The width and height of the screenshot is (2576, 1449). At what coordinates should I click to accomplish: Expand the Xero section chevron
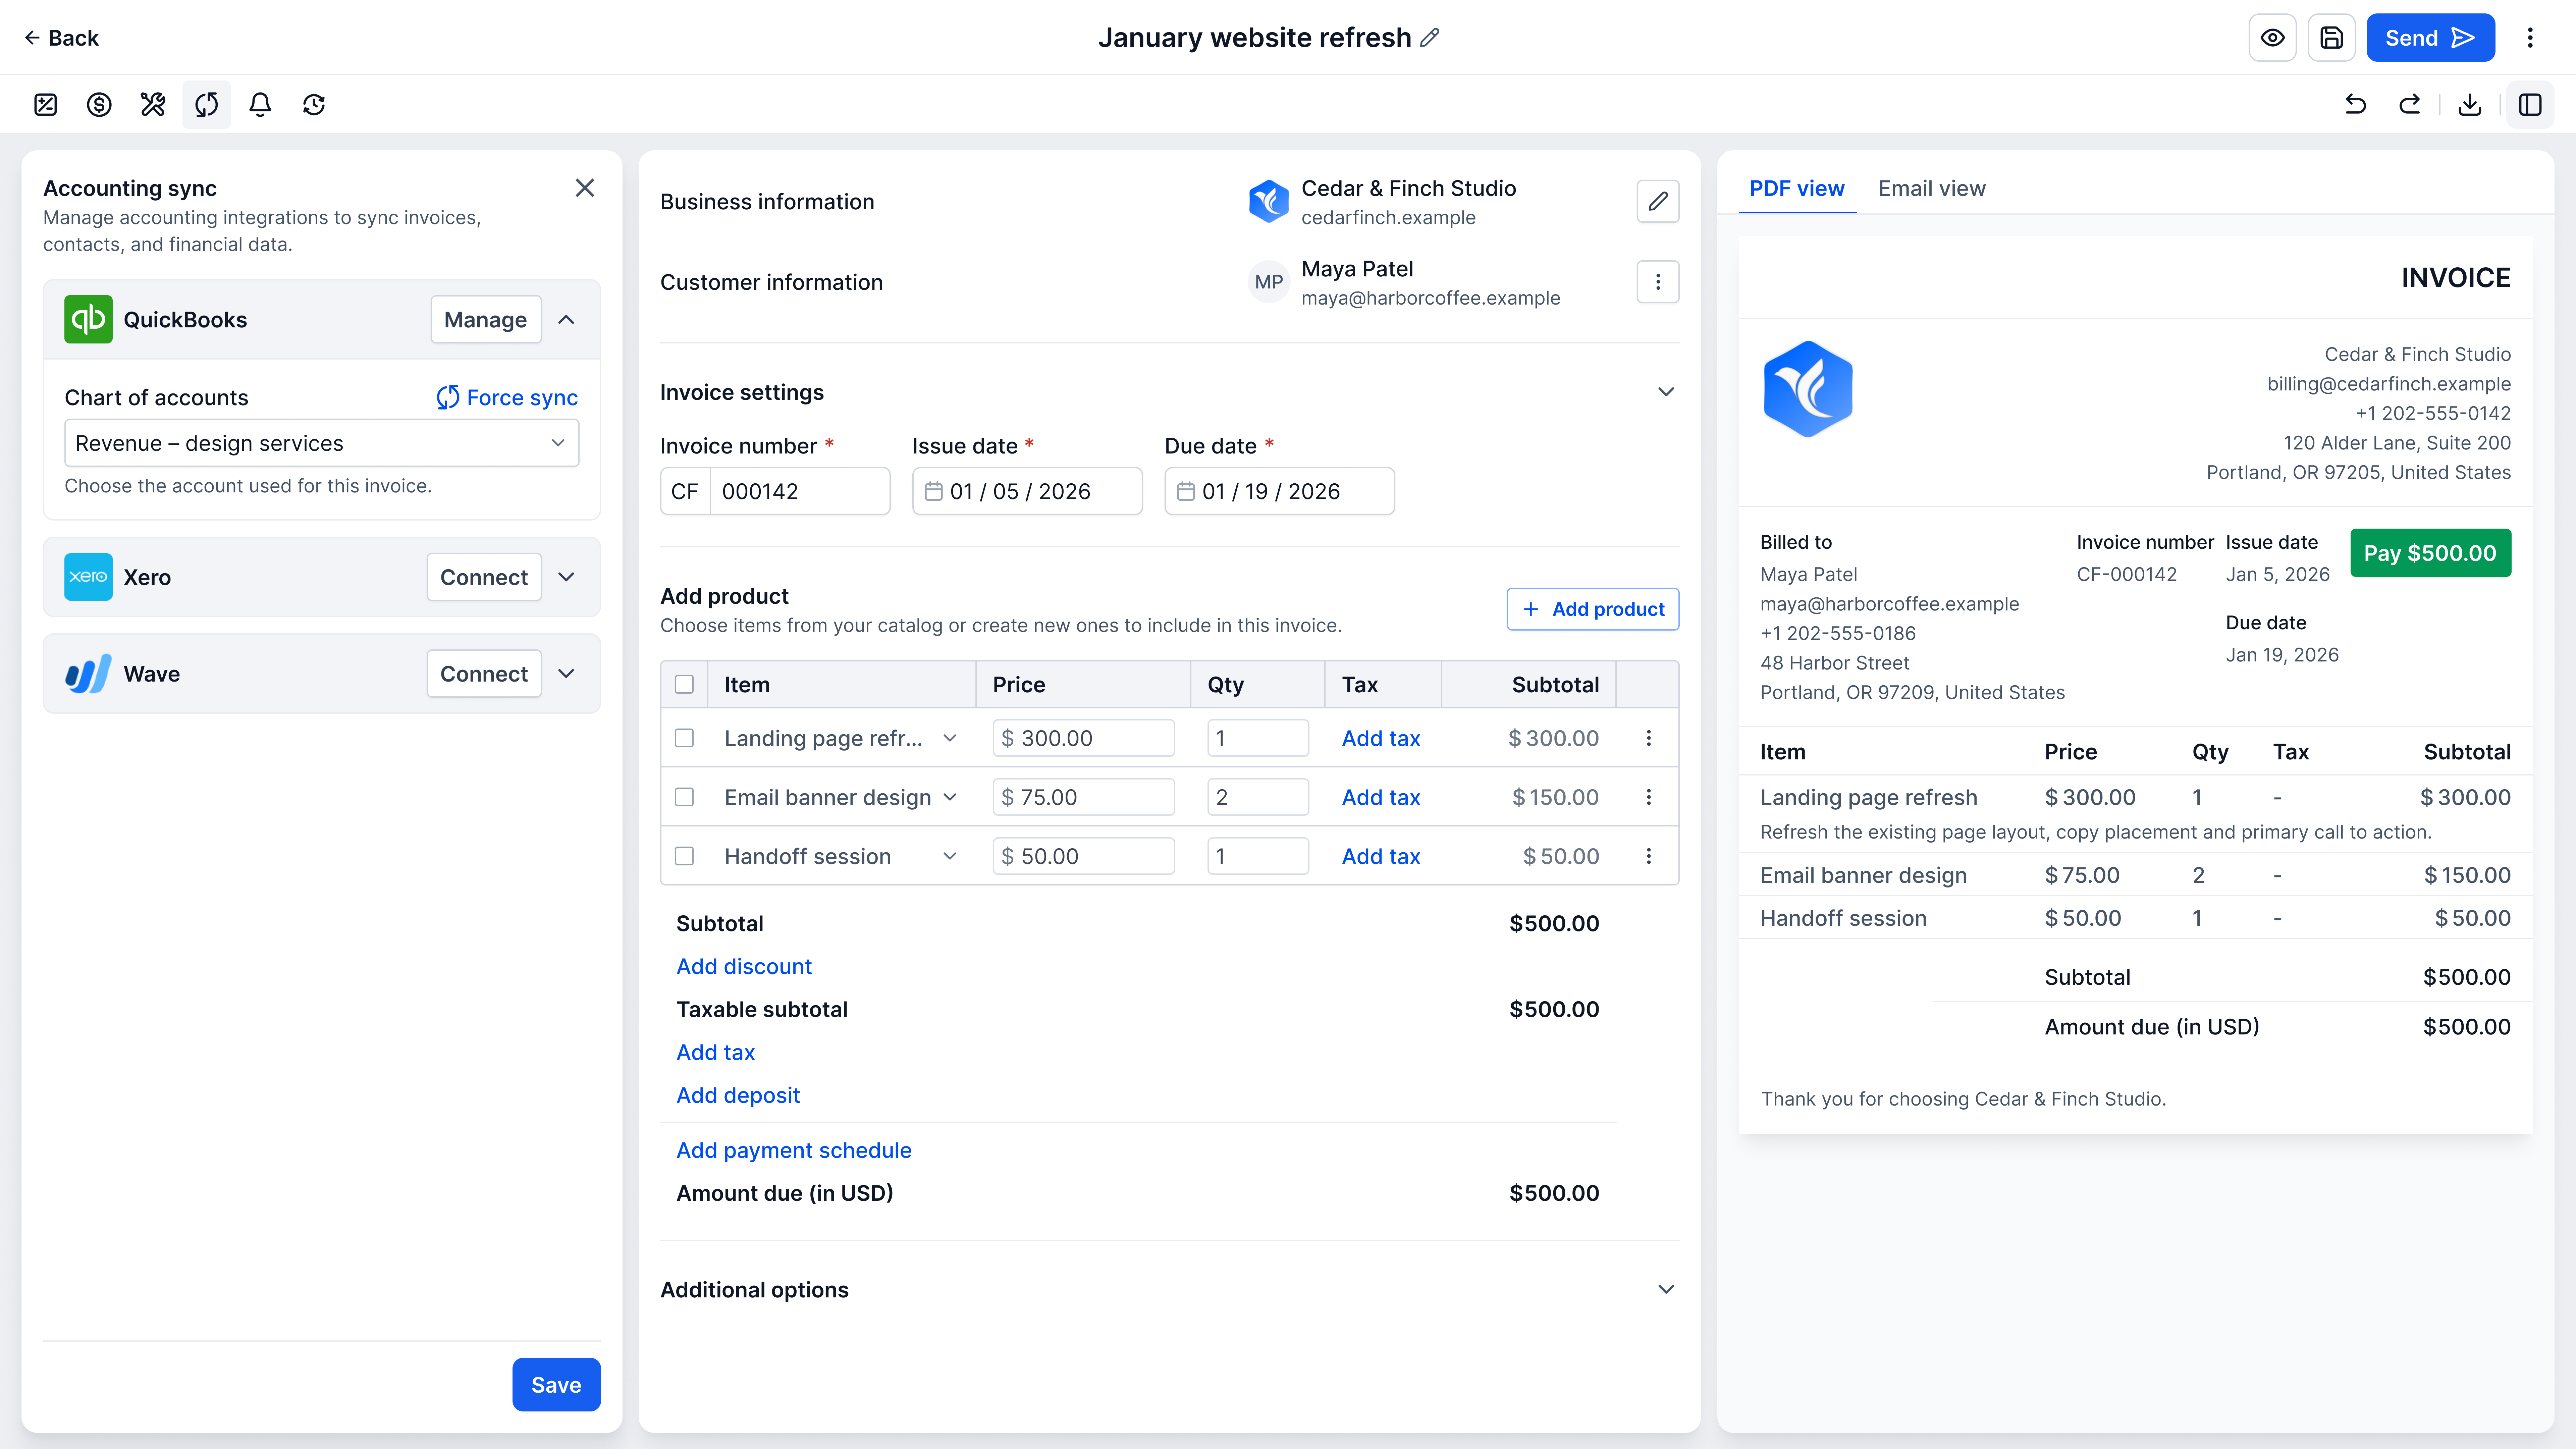[x=566, y=577]
